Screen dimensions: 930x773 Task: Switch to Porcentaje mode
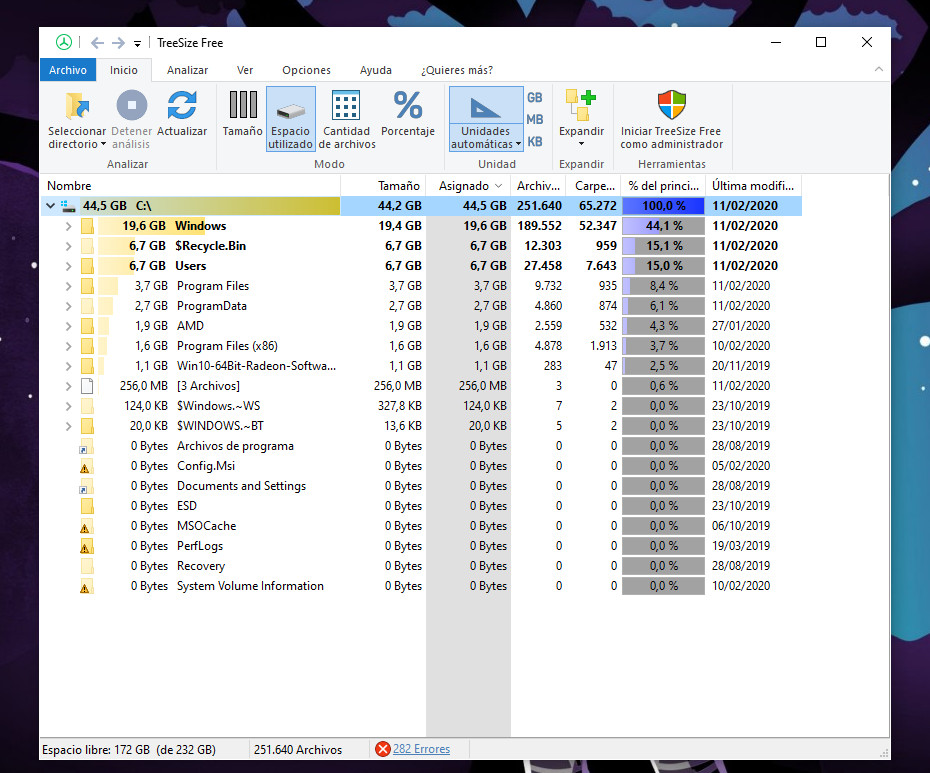pyautogui.click(x=407, y=114)
